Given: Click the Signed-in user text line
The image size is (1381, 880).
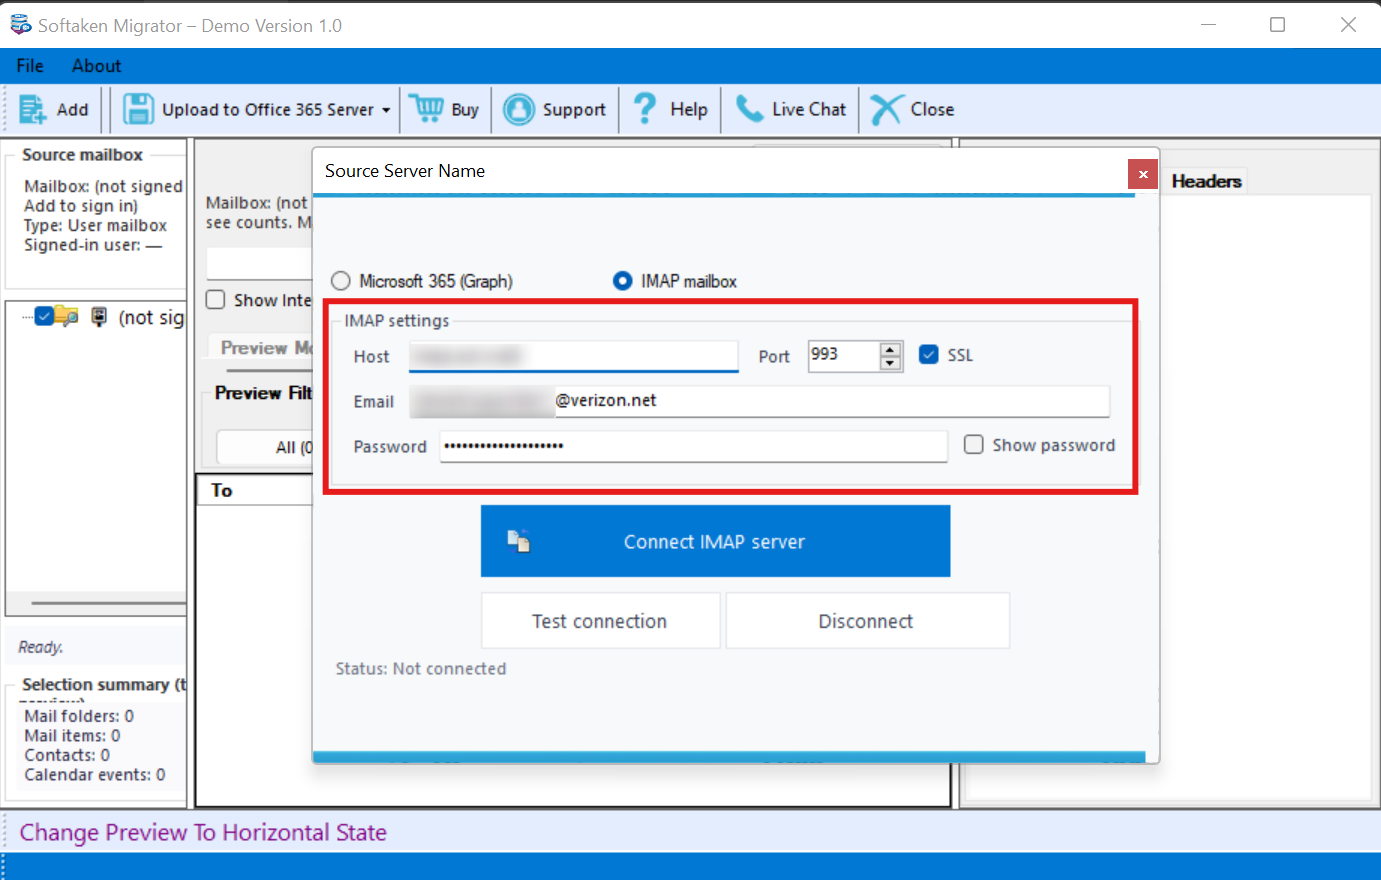Looking at the screenshot, I should [93, 245].
